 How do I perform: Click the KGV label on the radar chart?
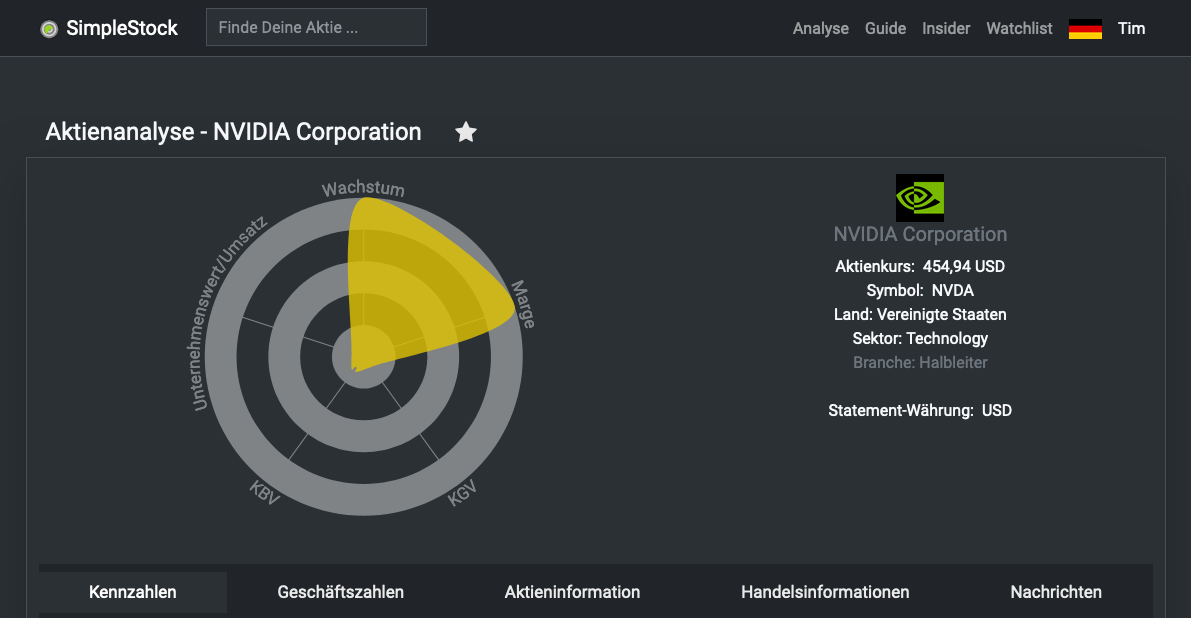462,493
